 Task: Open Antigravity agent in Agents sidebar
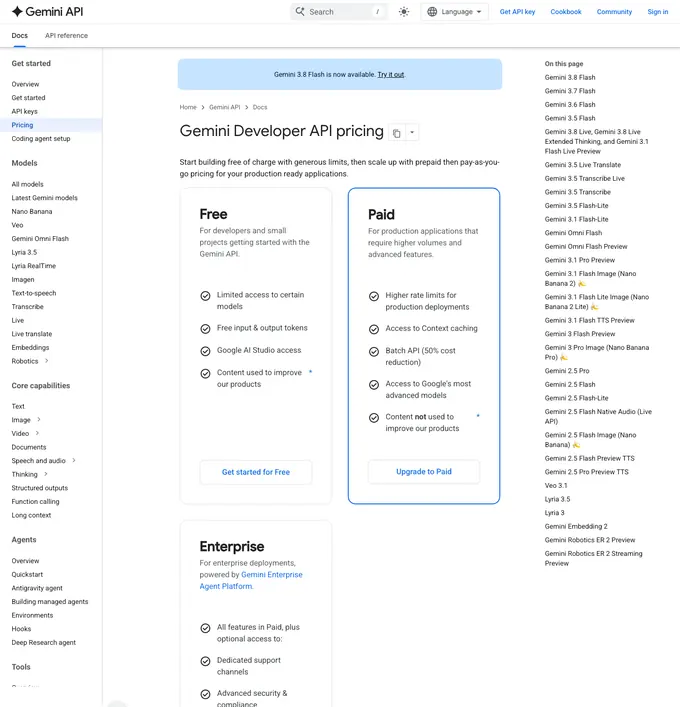[x=37, y=588]
